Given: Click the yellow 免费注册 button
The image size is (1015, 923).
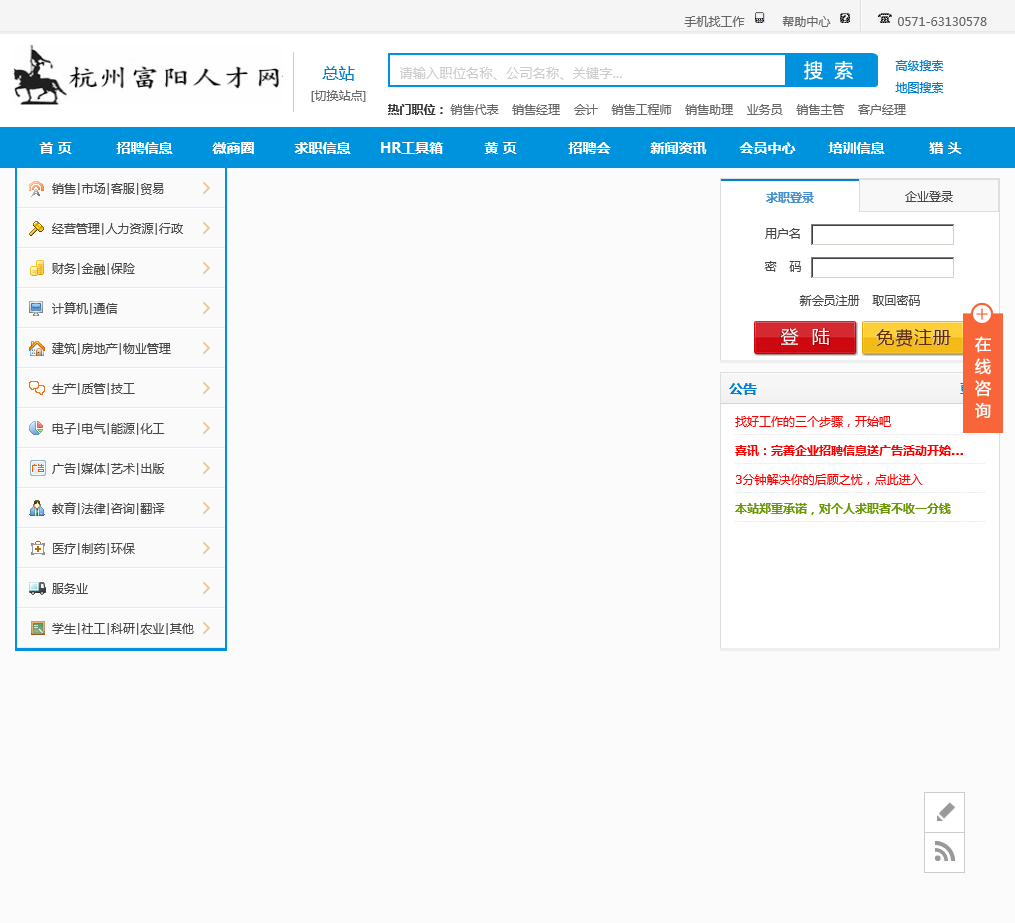Looking at the screenshot, I should (x=913, y=337).
